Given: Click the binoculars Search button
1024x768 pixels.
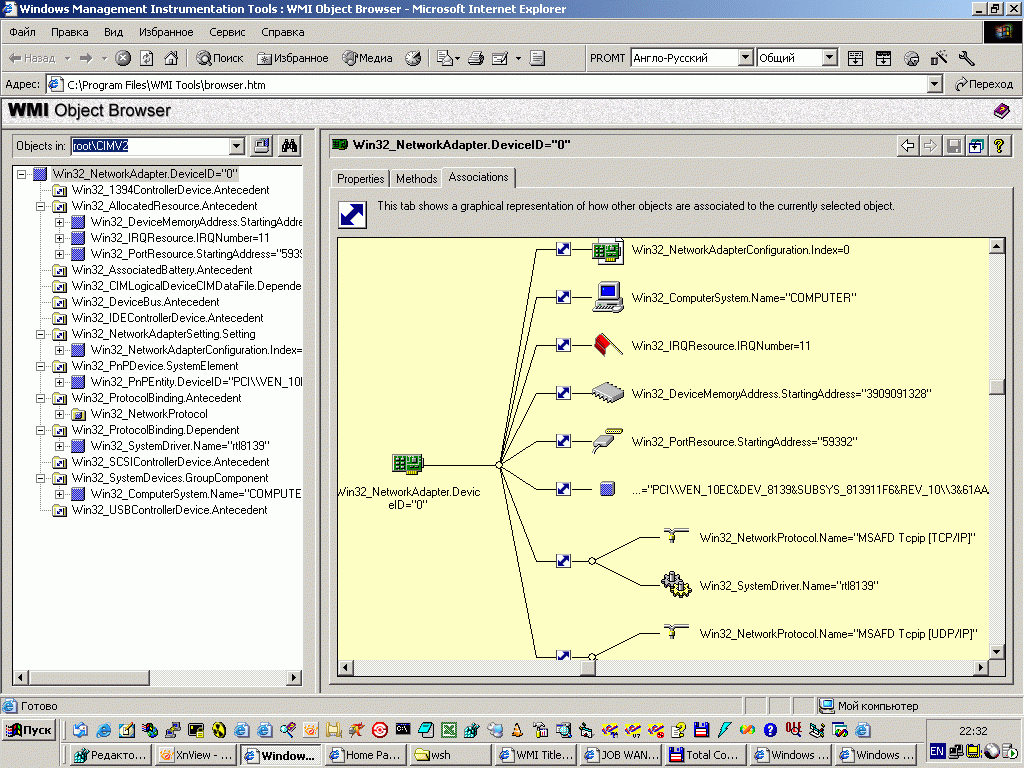Looking at the screenshot, I should (289, 146).
